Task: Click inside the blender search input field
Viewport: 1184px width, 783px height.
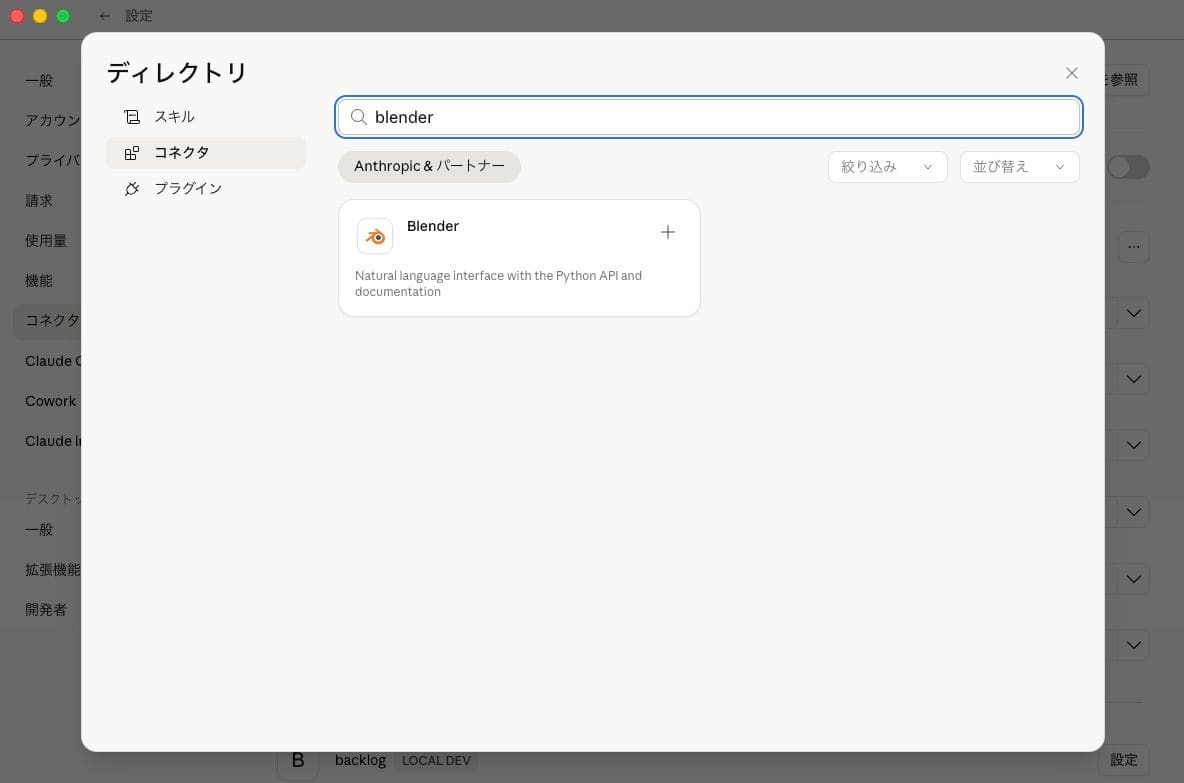Action: (x=700, y=117)
